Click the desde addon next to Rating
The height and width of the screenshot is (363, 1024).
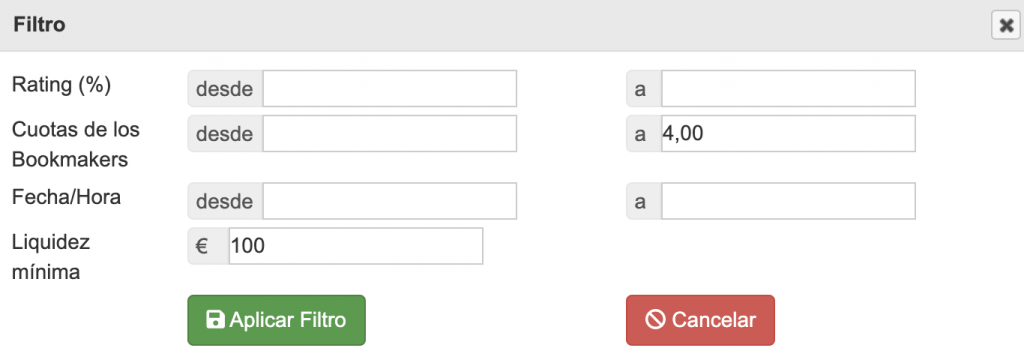click(x=225, y=89)
